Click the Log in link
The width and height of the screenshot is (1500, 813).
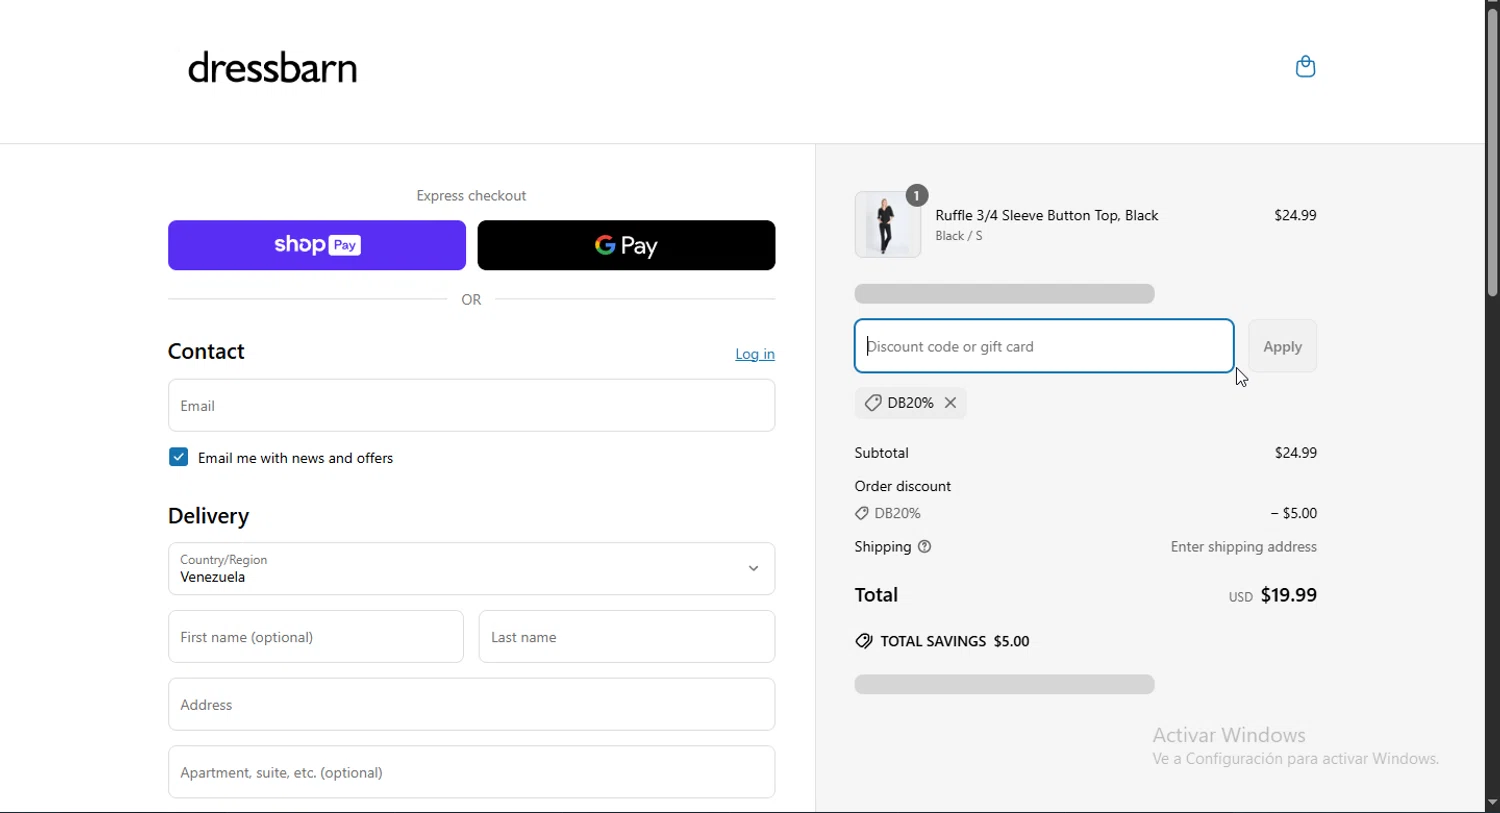tap(755, 355)
